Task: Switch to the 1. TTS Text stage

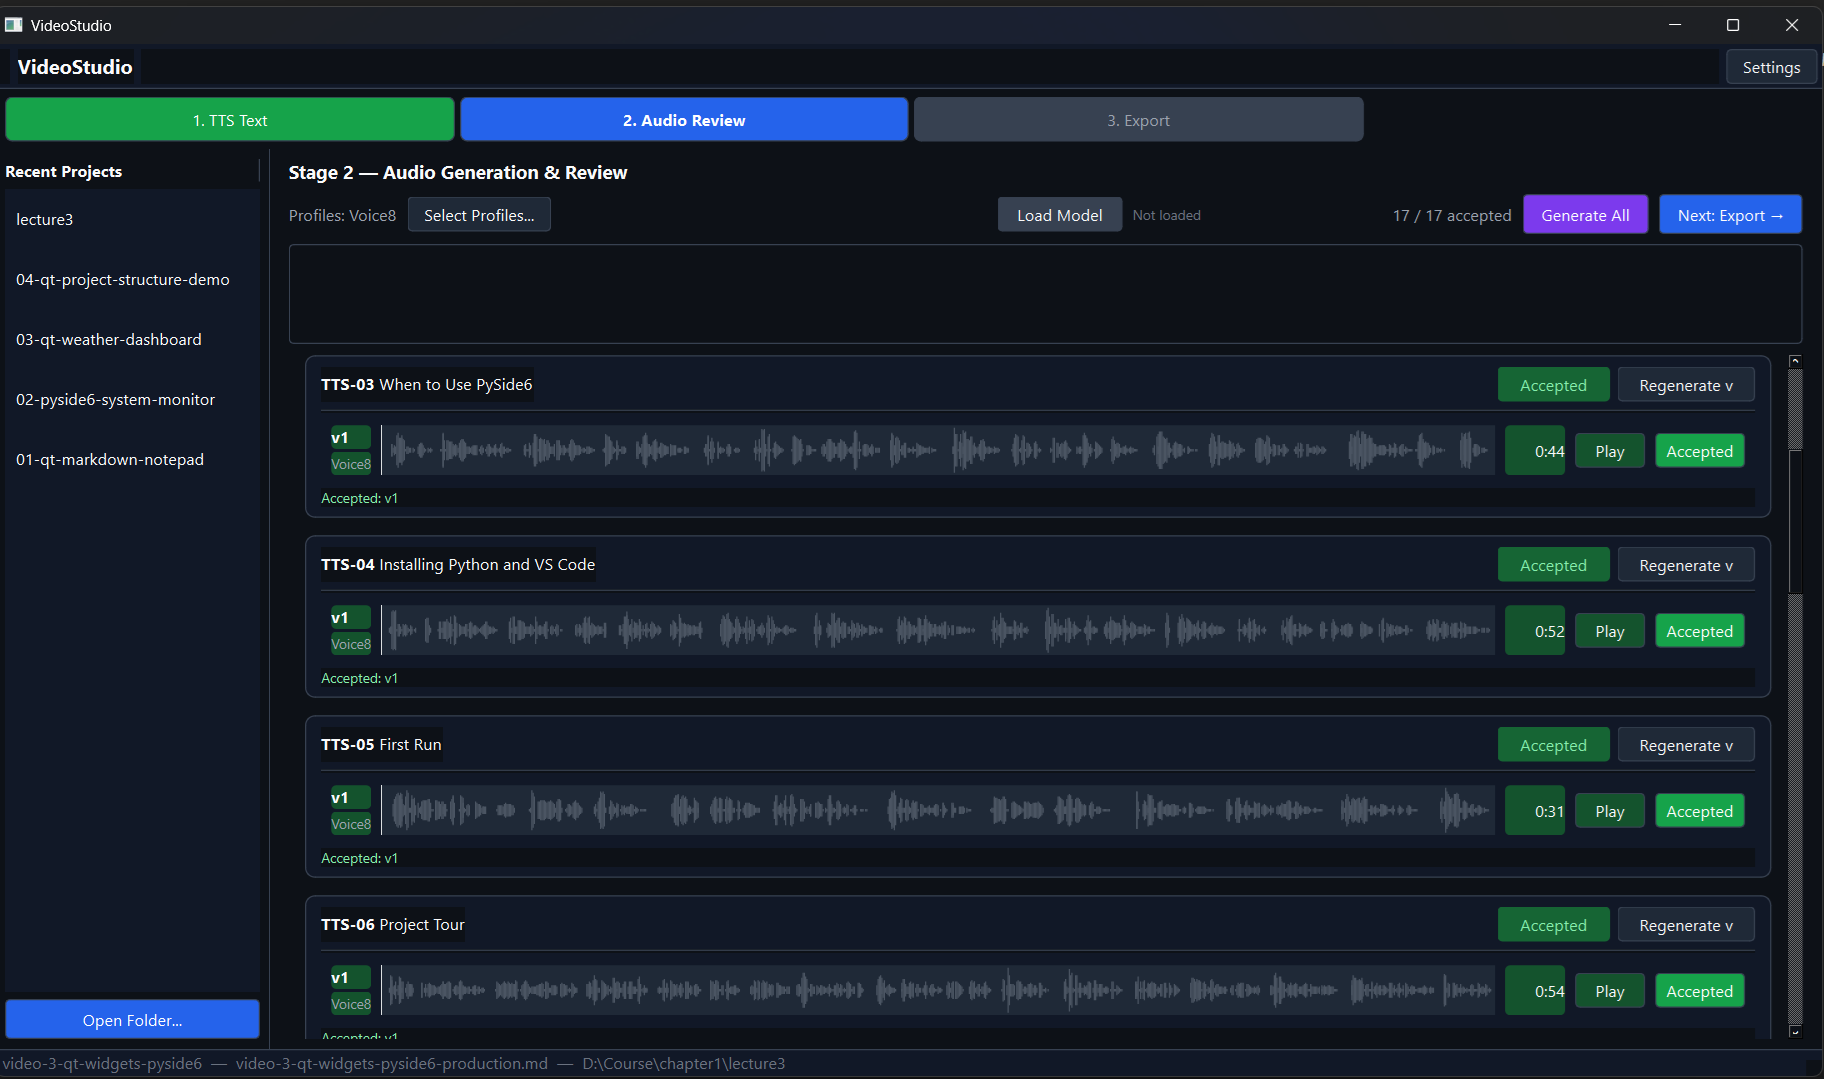Action: click(230, 119)
